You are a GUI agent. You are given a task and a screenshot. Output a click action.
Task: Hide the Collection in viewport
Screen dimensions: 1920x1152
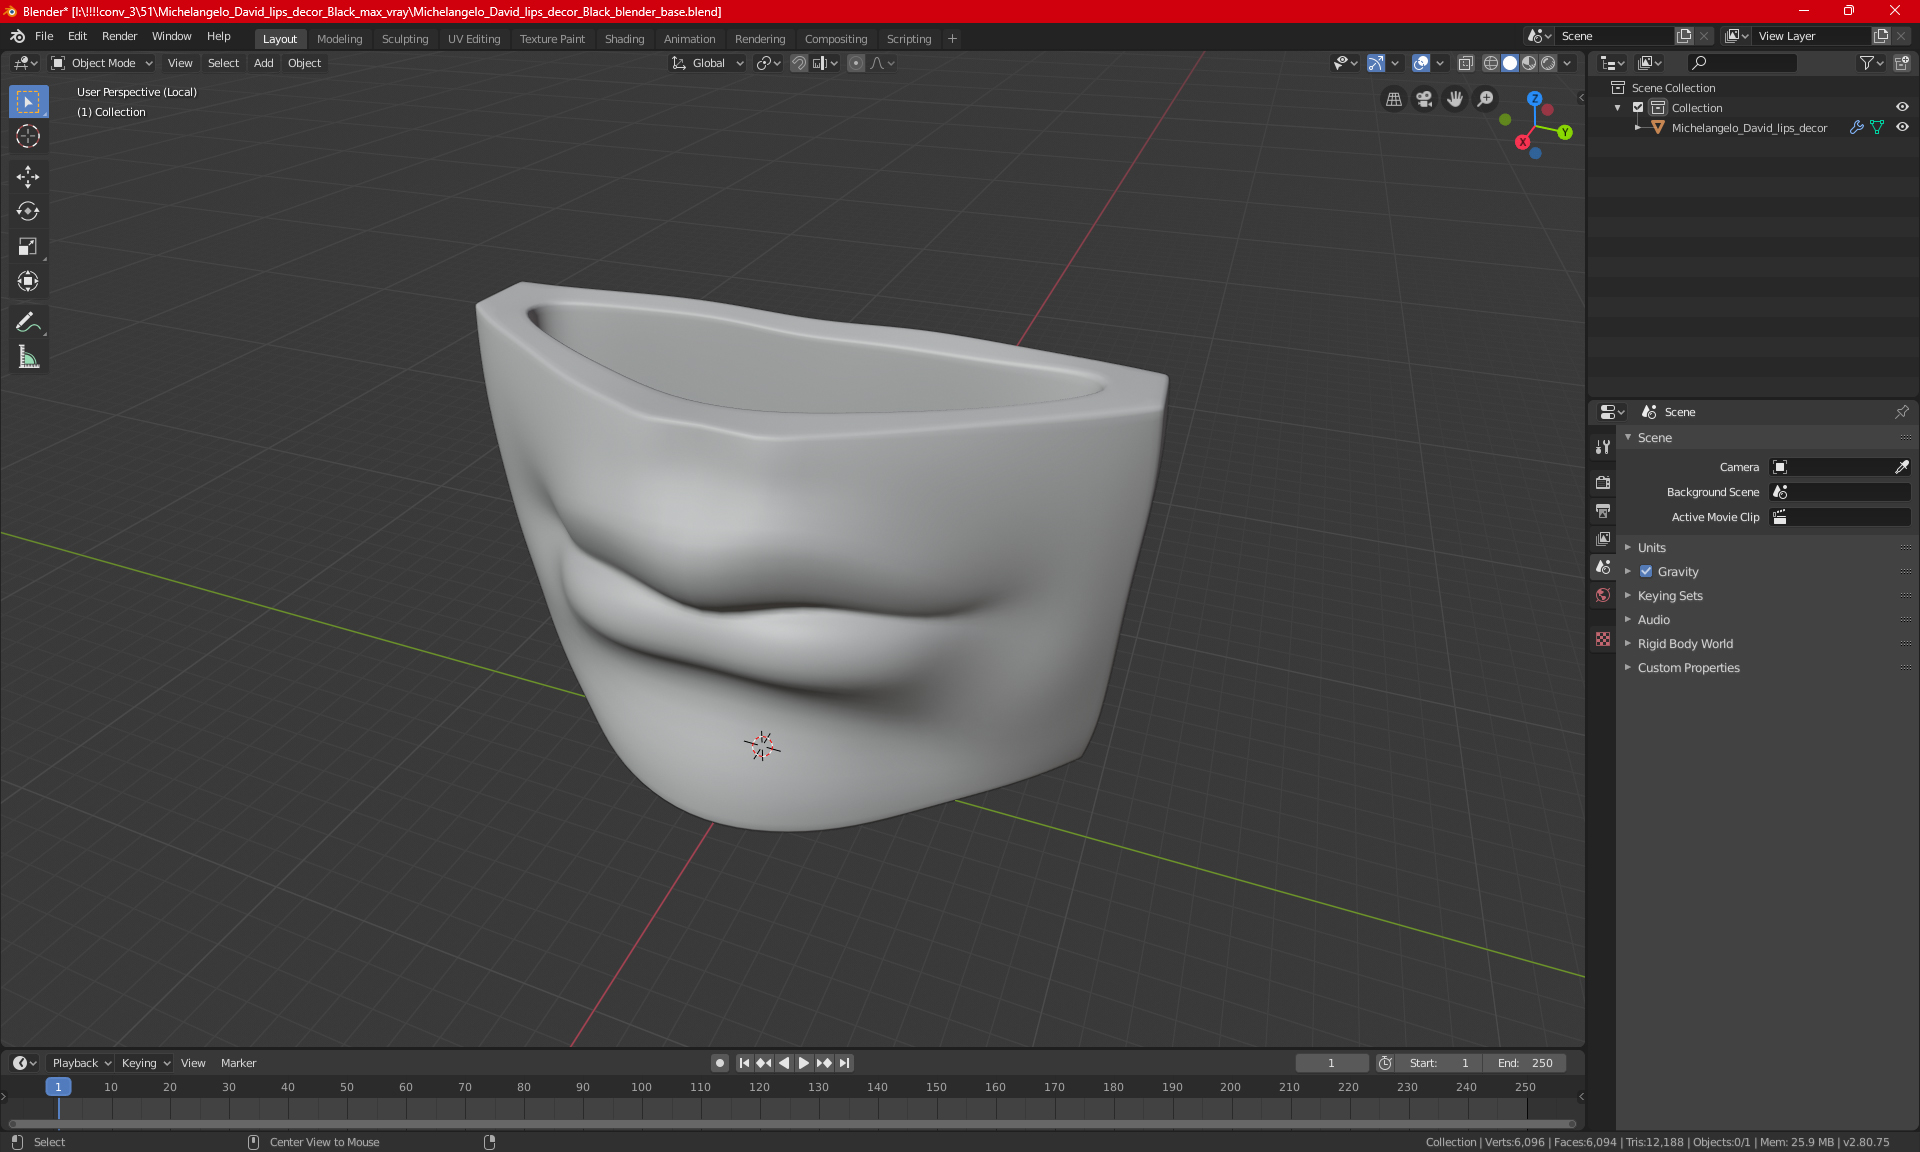tap(1902, 108)
